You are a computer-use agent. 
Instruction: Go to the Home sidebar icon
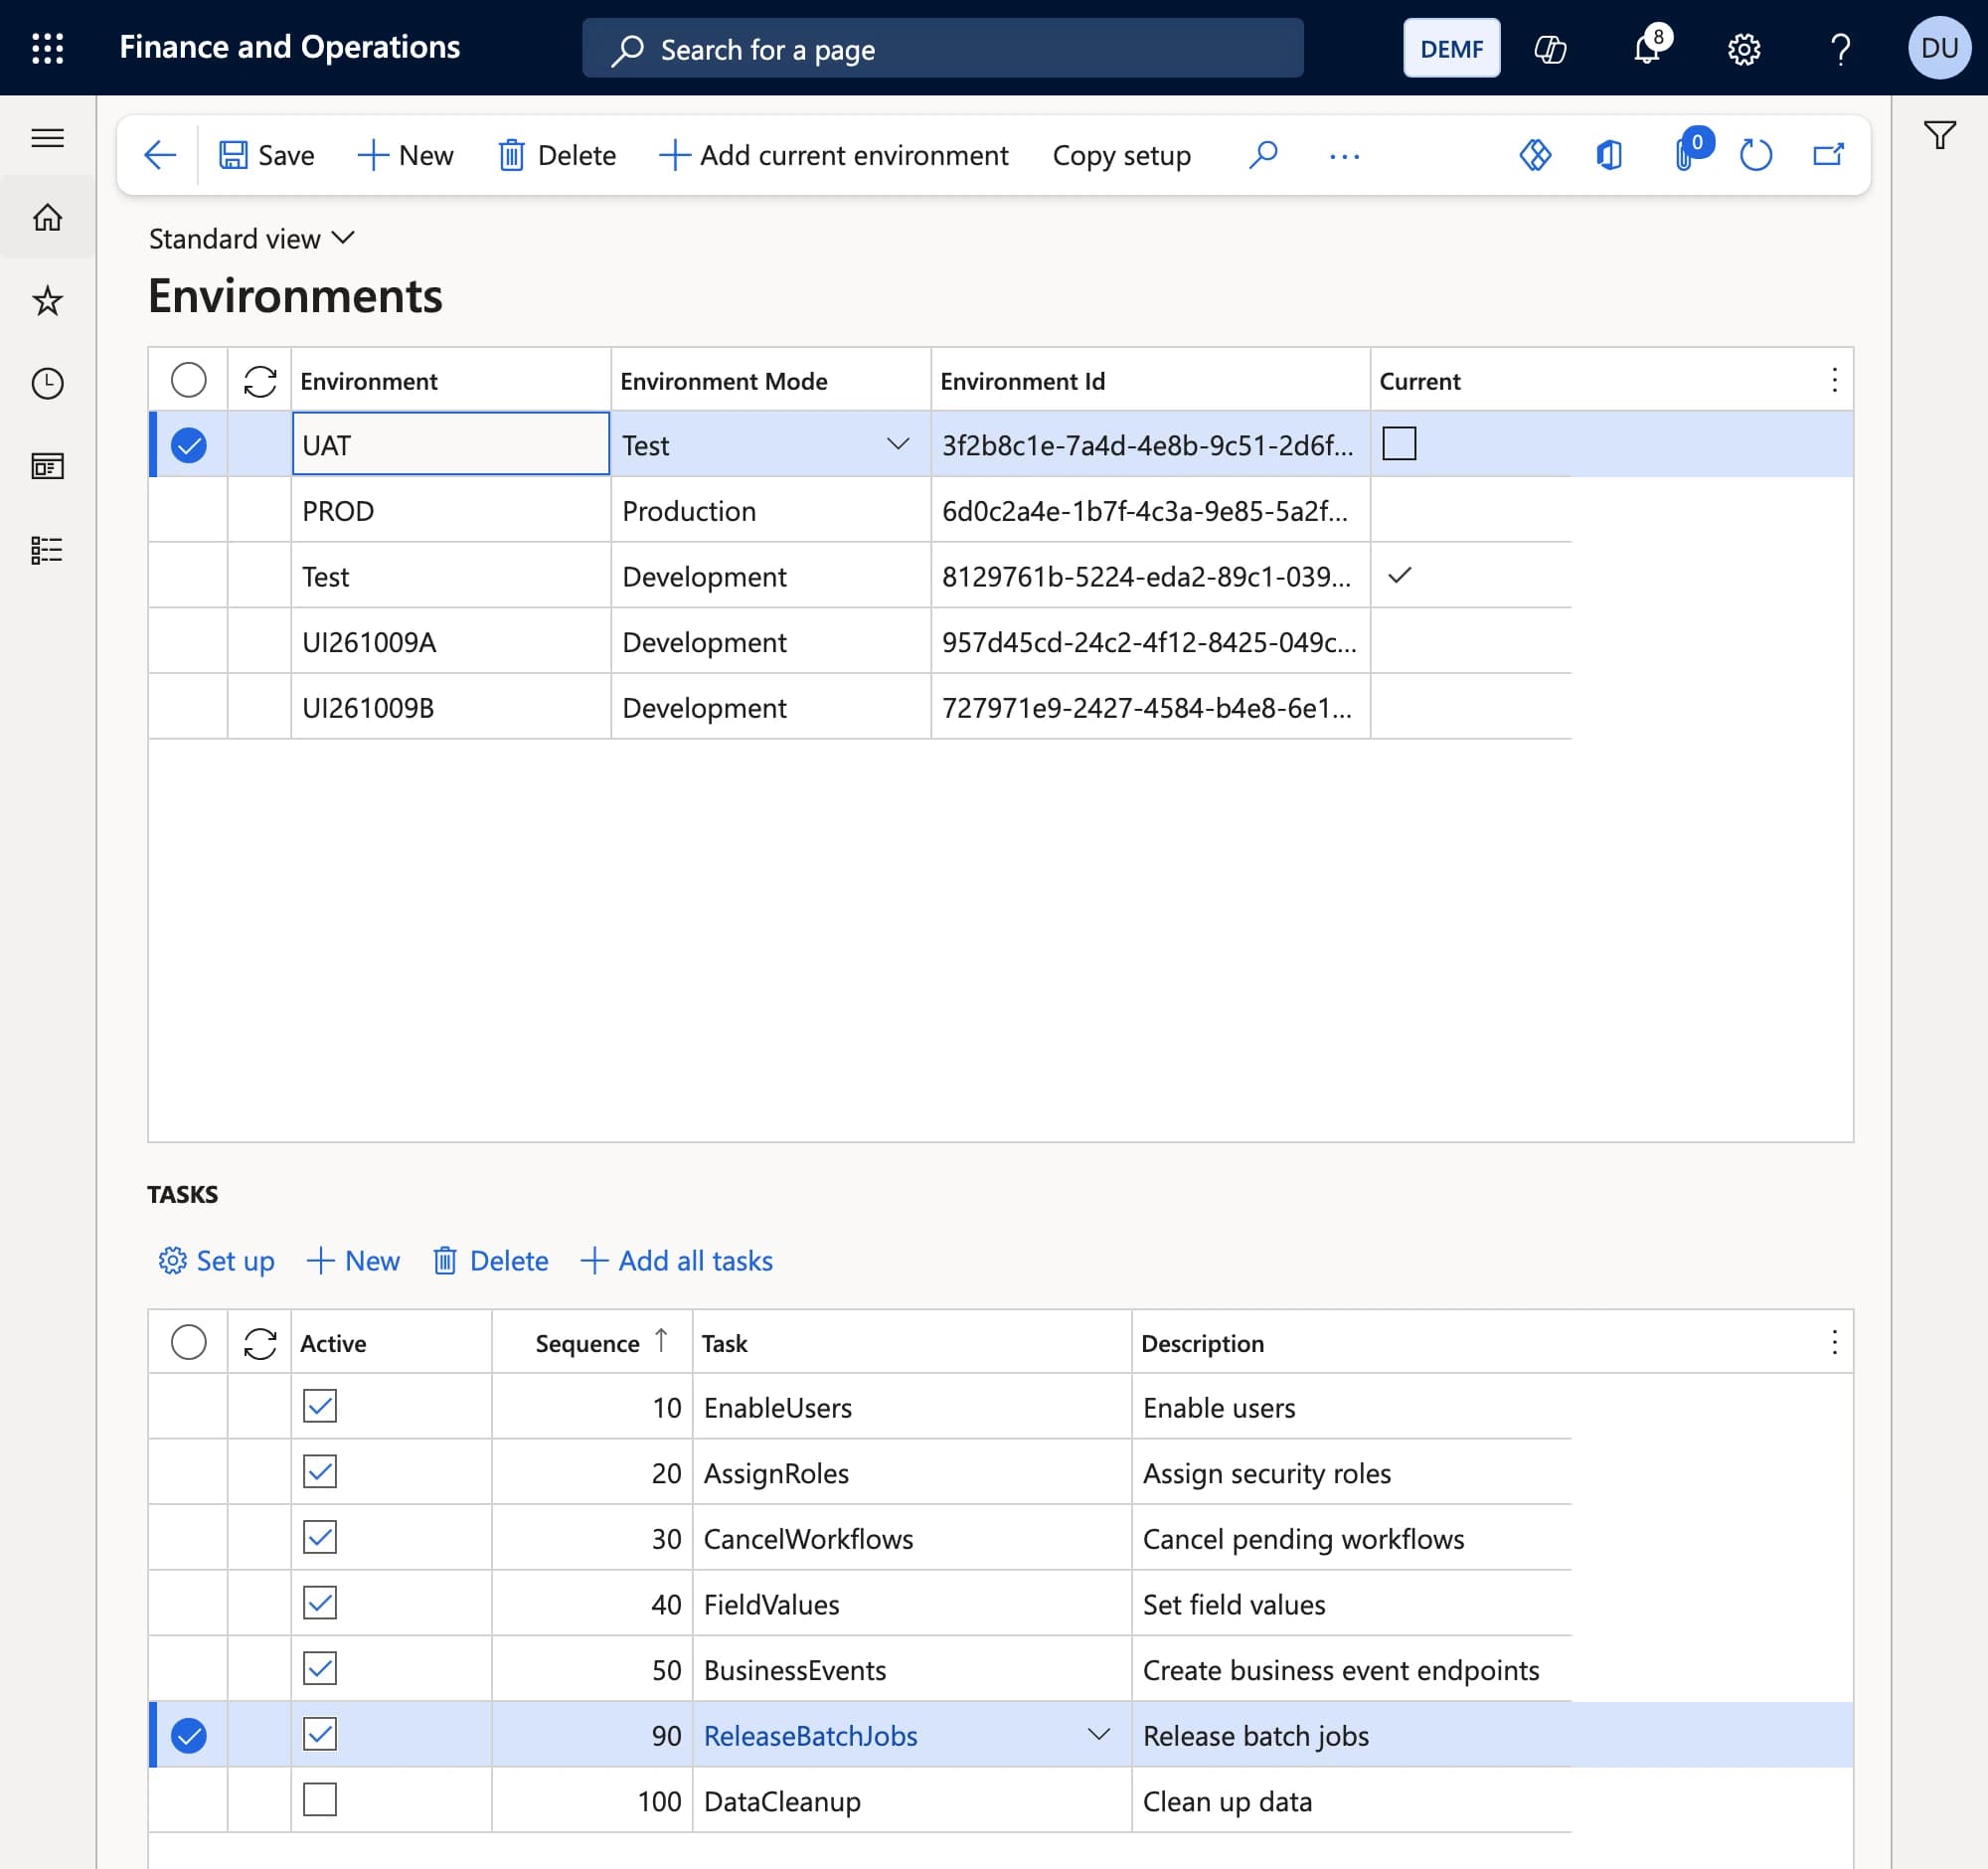click(x=47, y=217)
